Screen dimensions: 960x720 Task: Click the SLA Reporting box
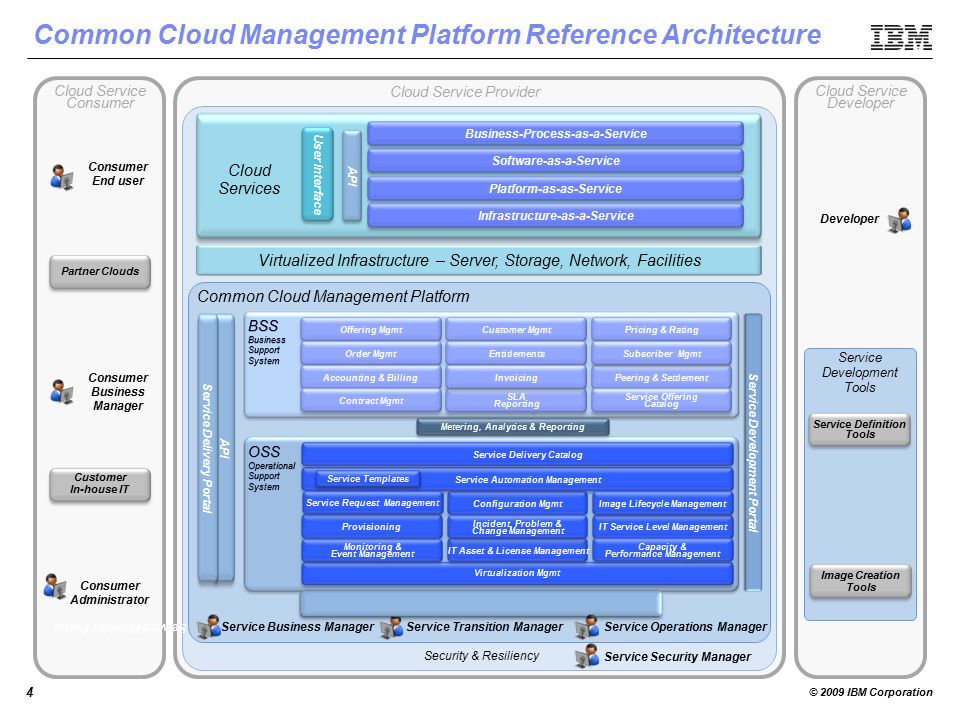[516, 400]
